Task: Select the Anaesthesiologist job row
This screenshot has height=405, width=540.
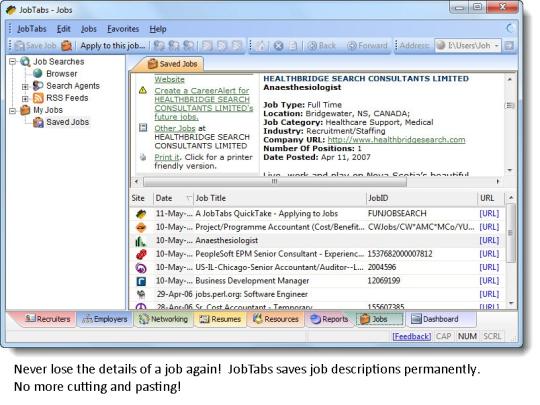Action: 317,241
